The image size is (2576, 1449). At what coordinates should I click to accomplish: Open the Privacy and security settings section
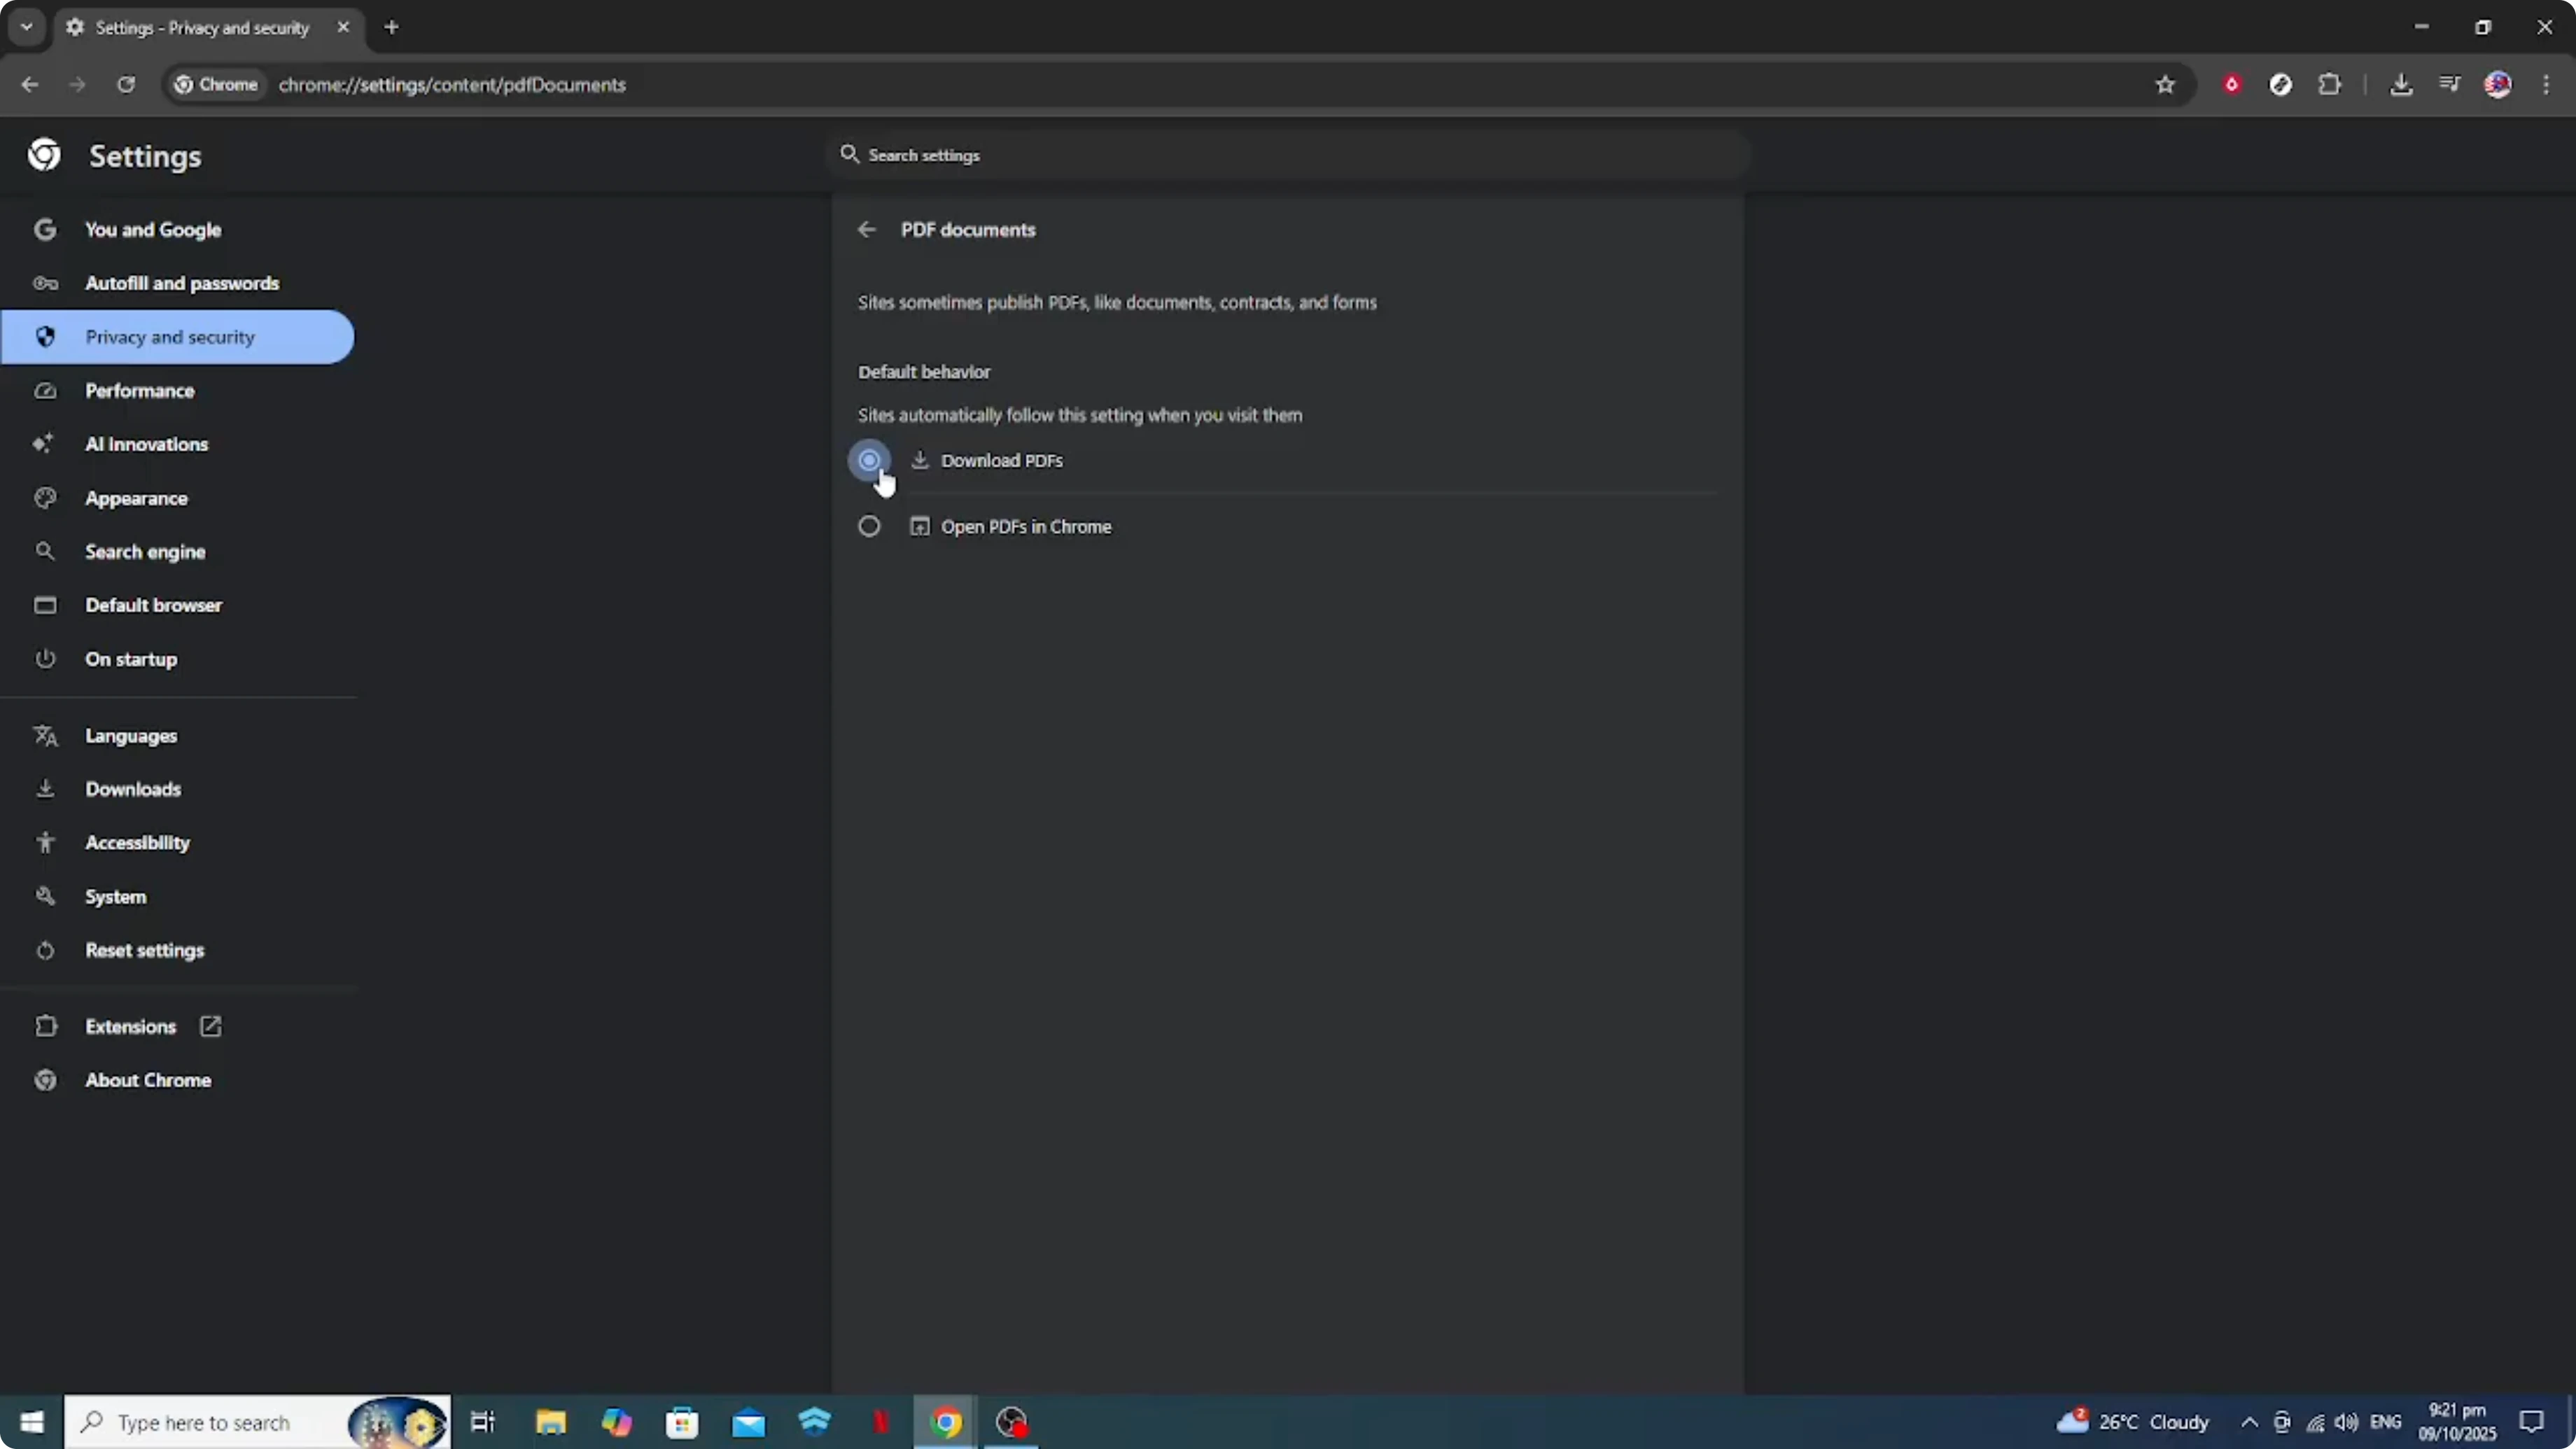[x=169, y=337]
